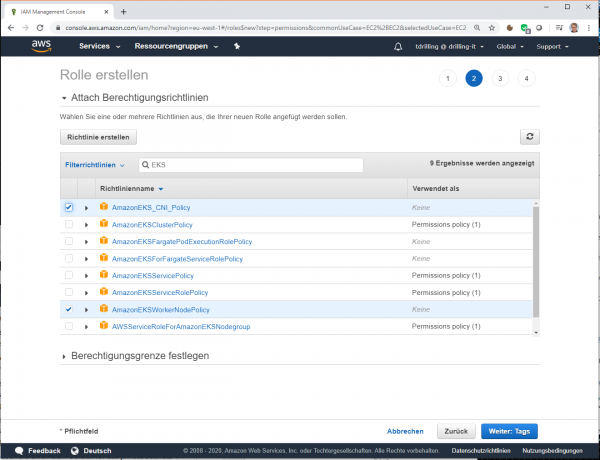Click the globe language icon in footer
The image size is (600, 460).
(x=75, y=450)
